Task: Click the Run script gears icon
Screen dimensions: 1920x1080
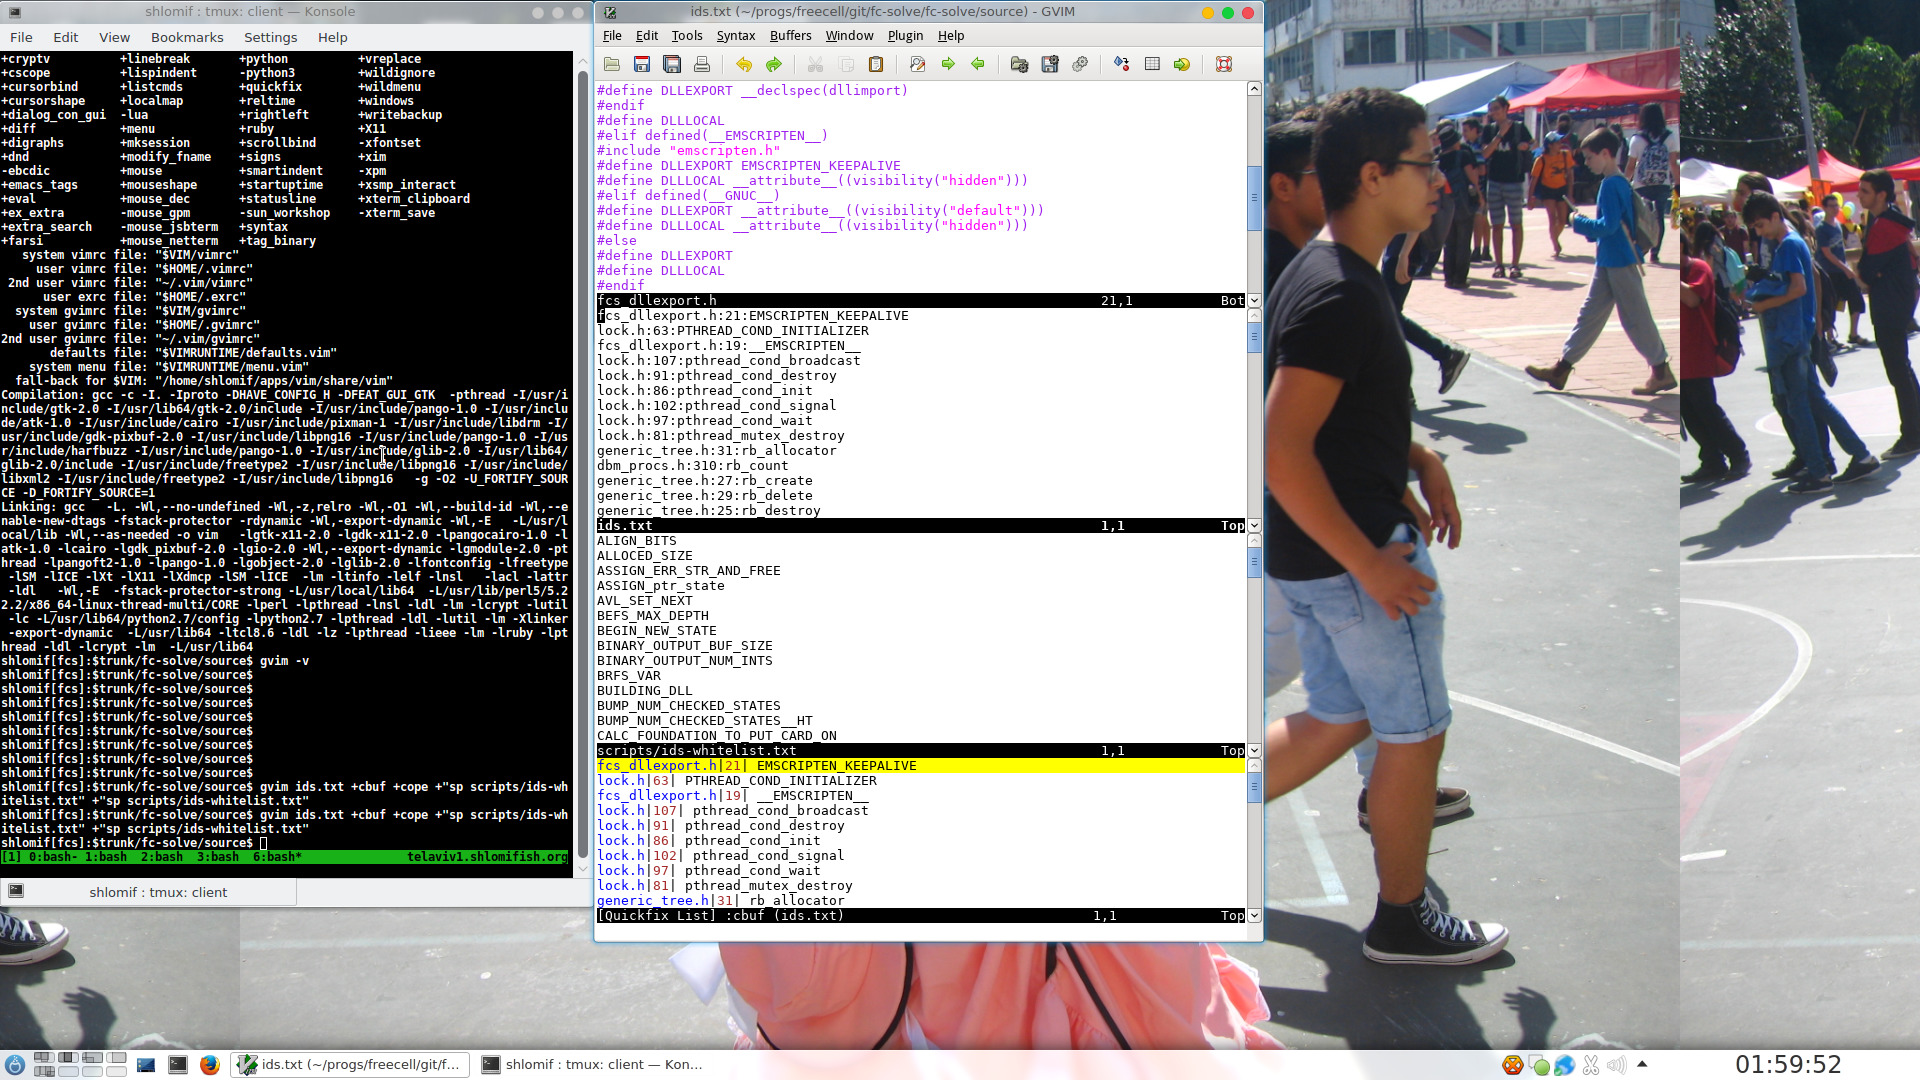Action: (1080, 64)
